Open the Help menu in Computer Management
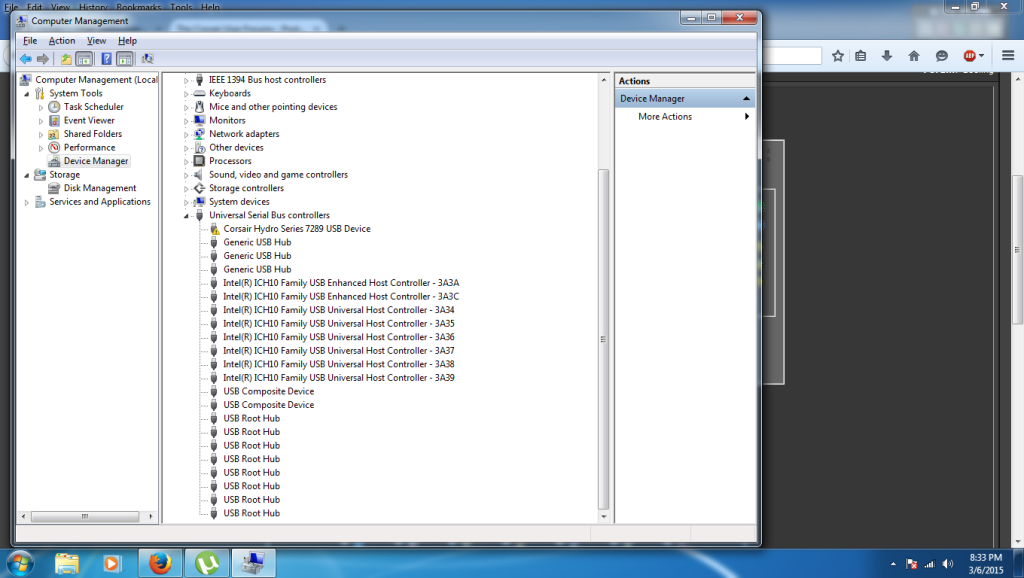1024x578 pixels. pos(127,40)
